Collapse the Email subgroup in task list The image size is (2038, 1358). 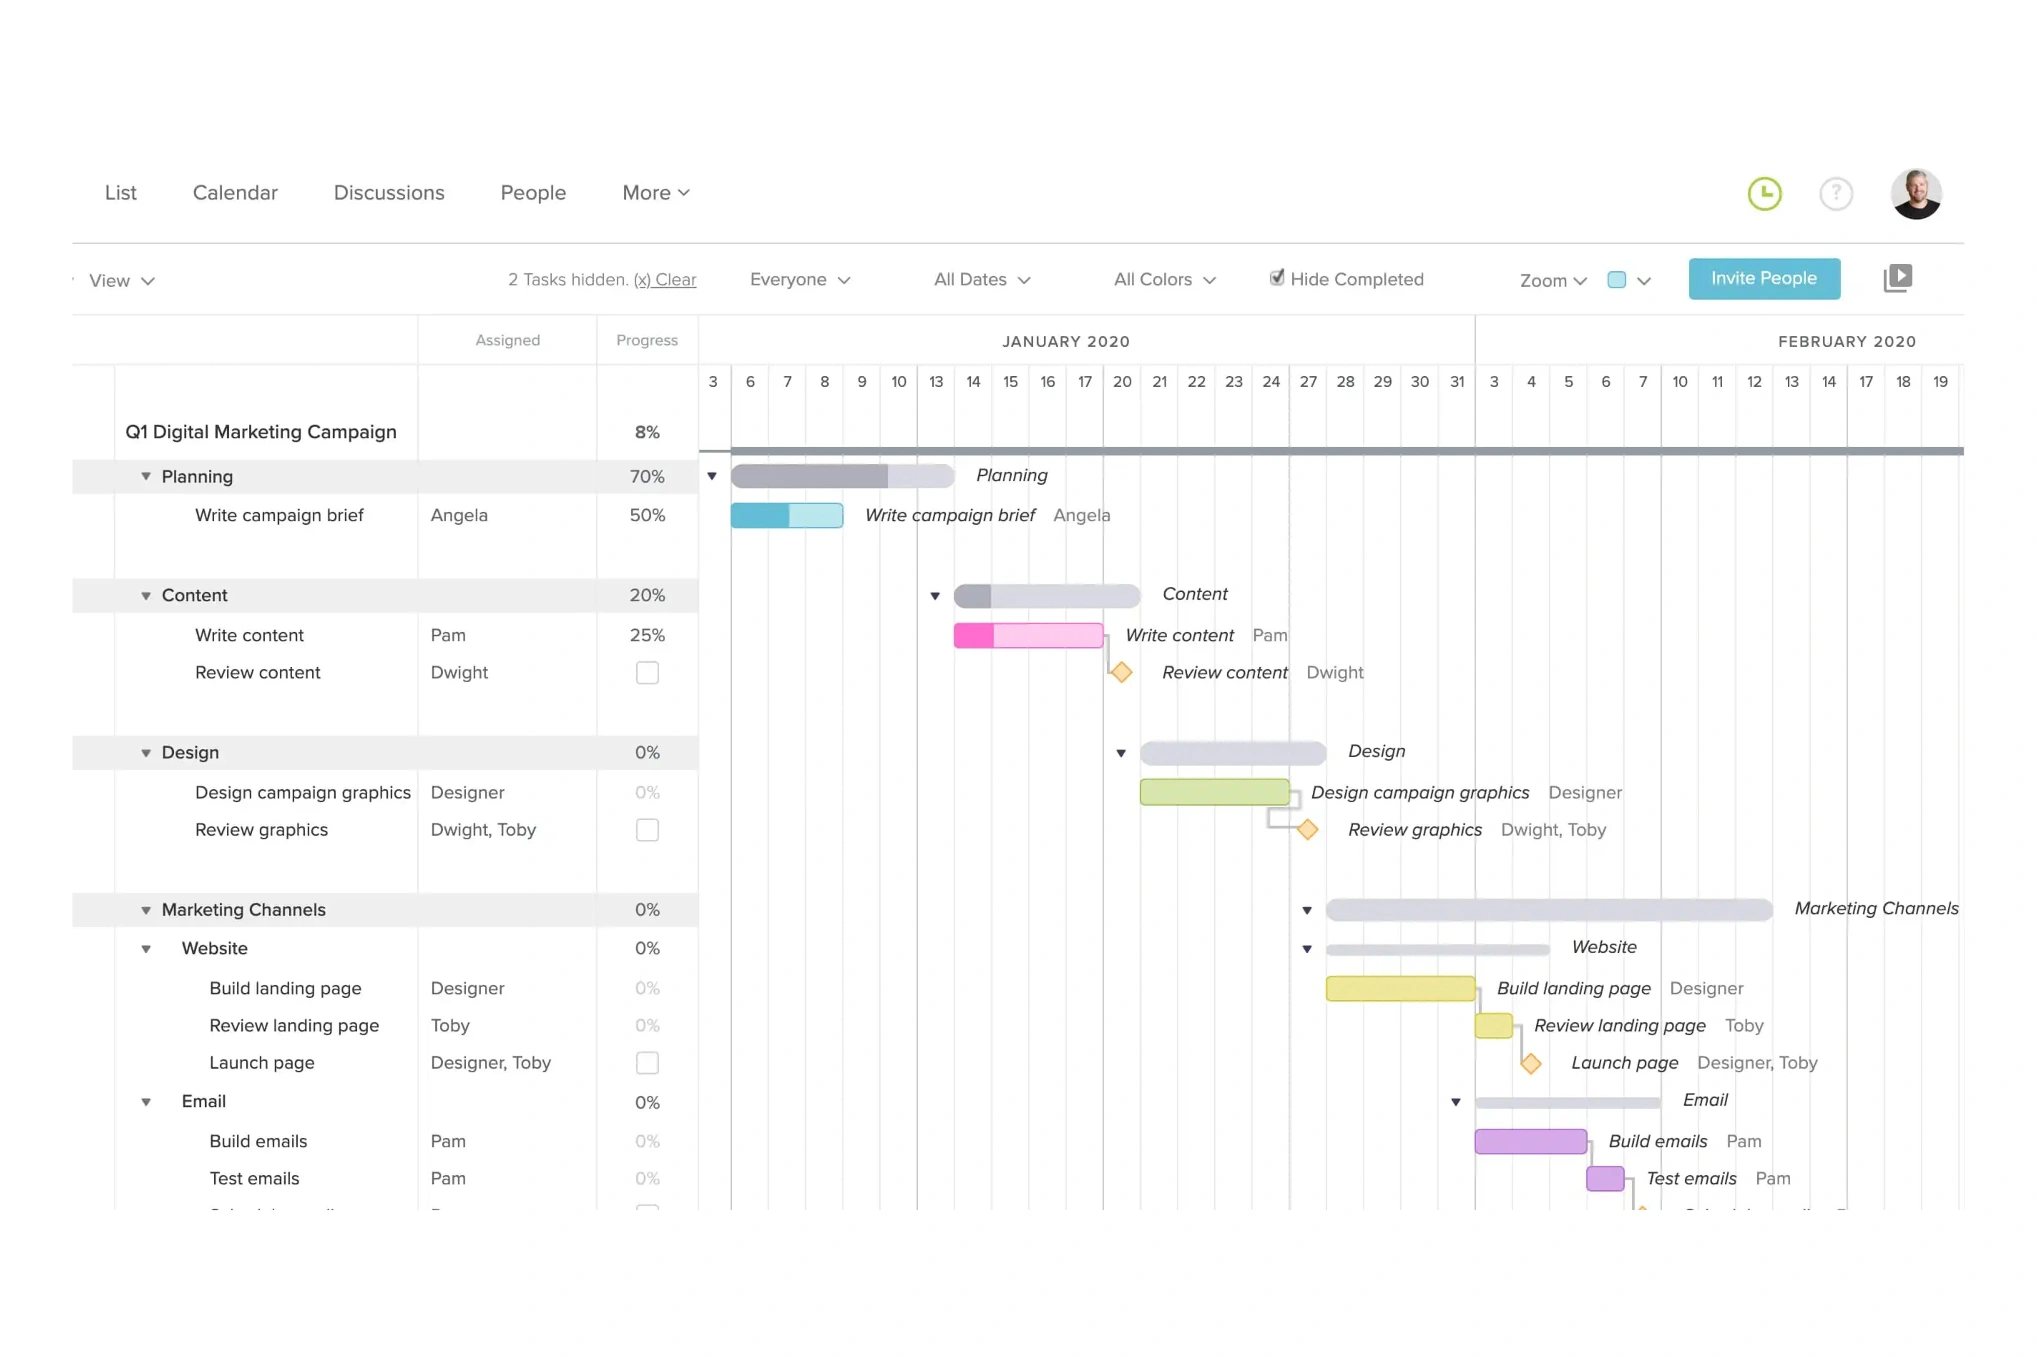pyautogui.click(x=146, y=1101)
